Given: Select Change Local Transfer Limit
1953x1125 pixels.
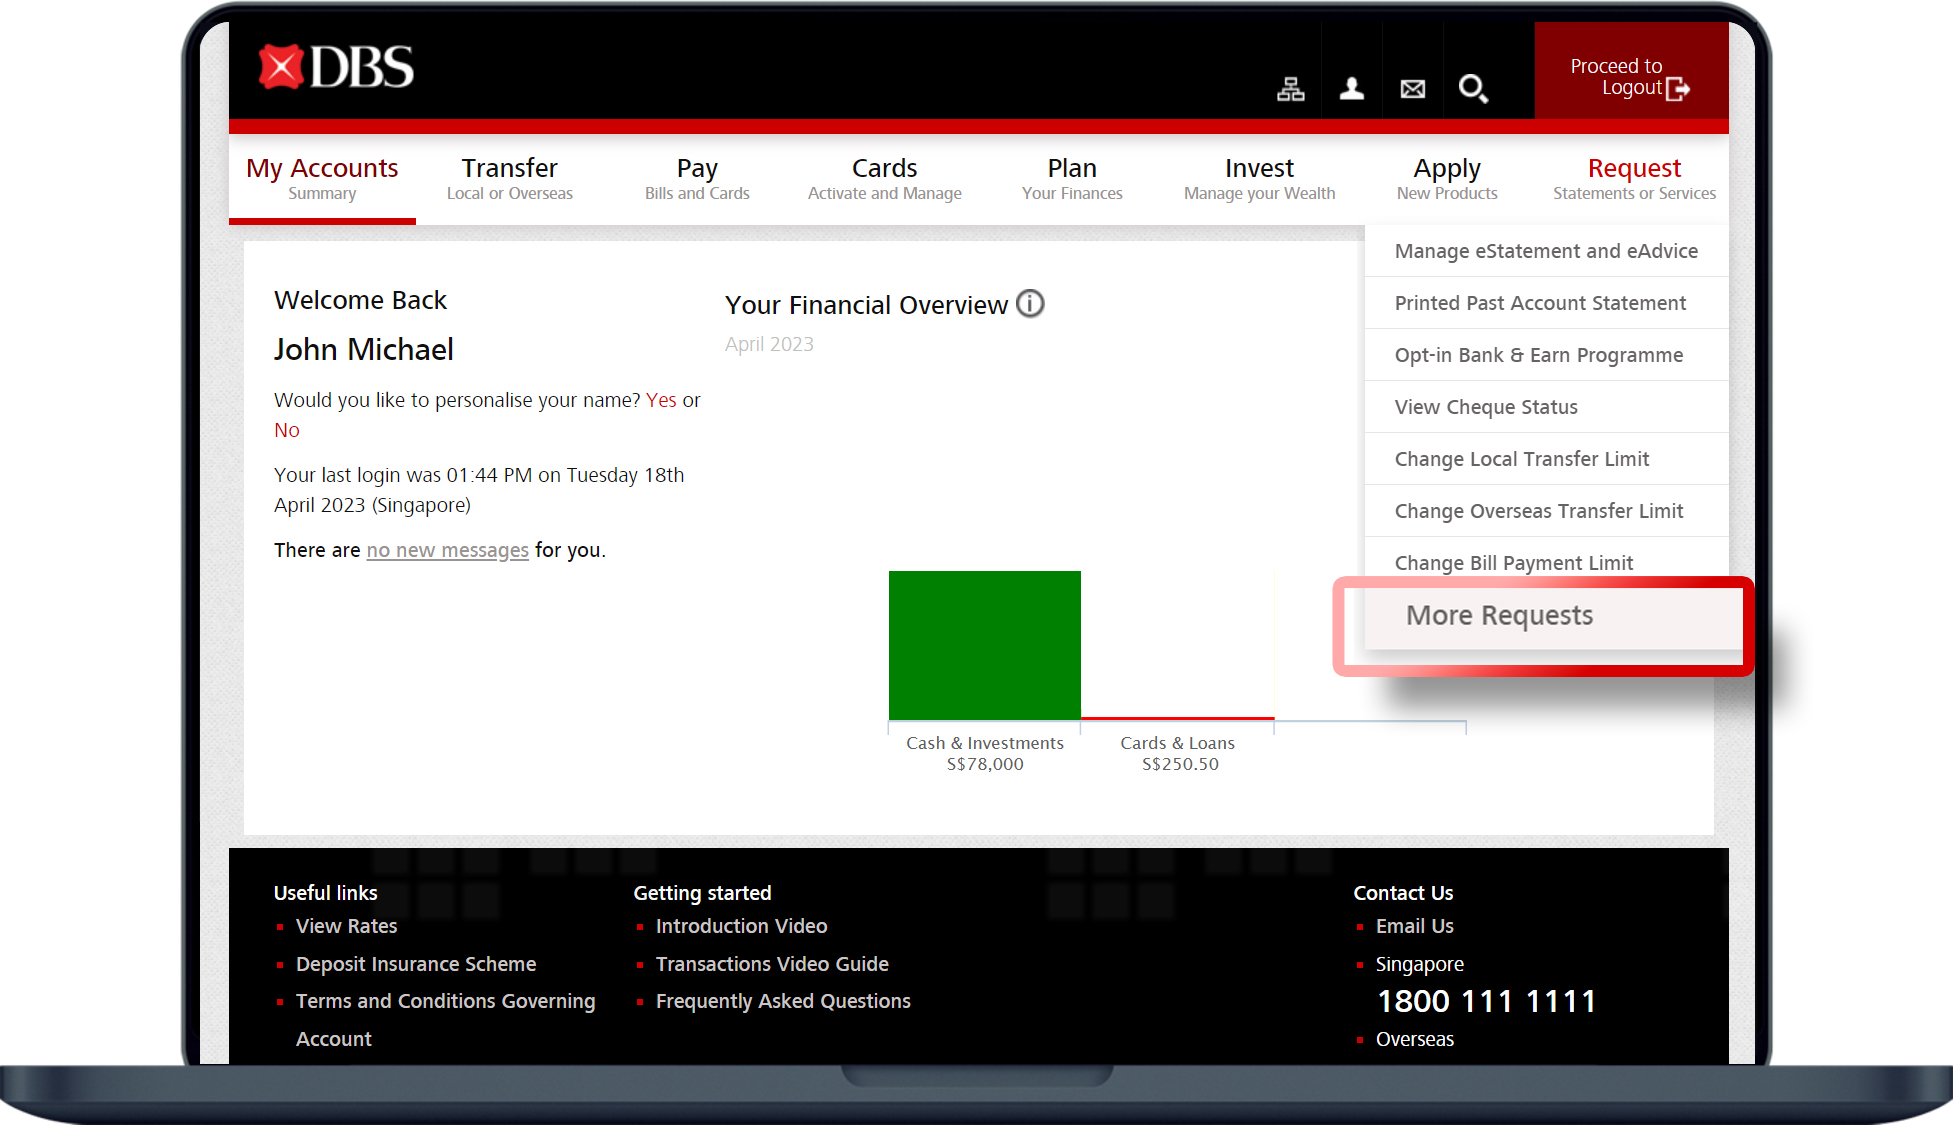Looking at the screenshot, I should pyautogui.click(x=1521, y=459).
